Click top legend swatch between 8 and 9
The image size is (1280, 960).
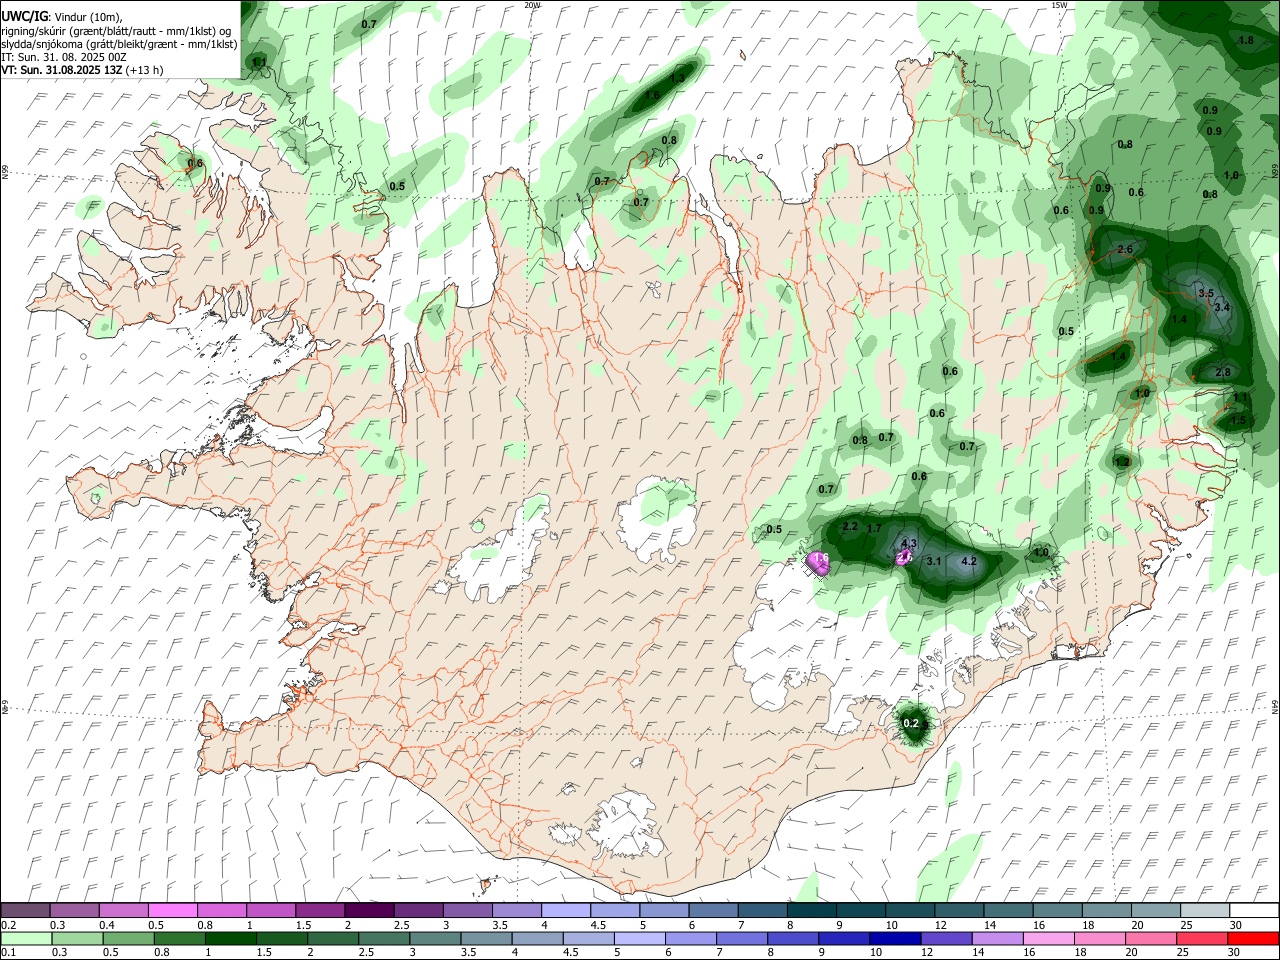tap(811, 911)
